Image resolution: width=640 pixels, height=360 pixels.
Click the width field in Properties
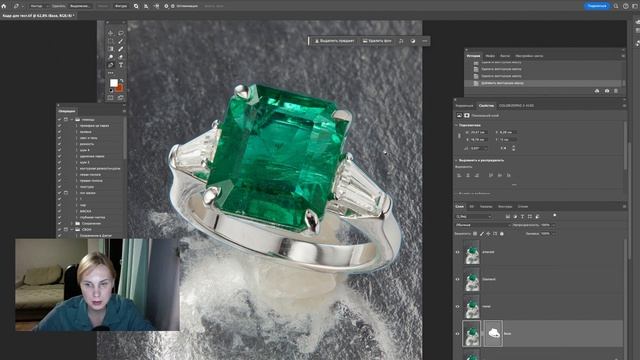click(x=478, y=132)
